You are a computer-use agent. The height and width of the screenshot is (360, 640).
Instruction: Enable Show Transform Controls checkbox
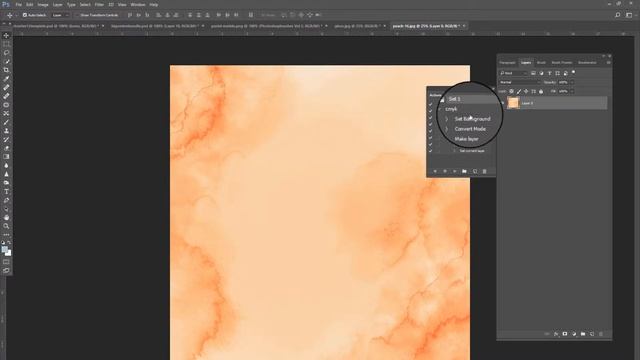76,15
